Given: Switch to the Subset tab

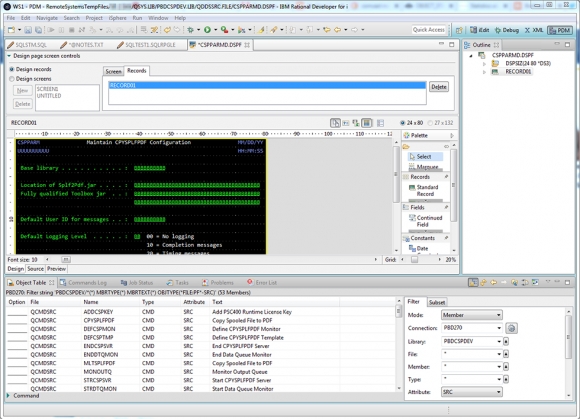Looking at the screenshot, I should point(437,302).
